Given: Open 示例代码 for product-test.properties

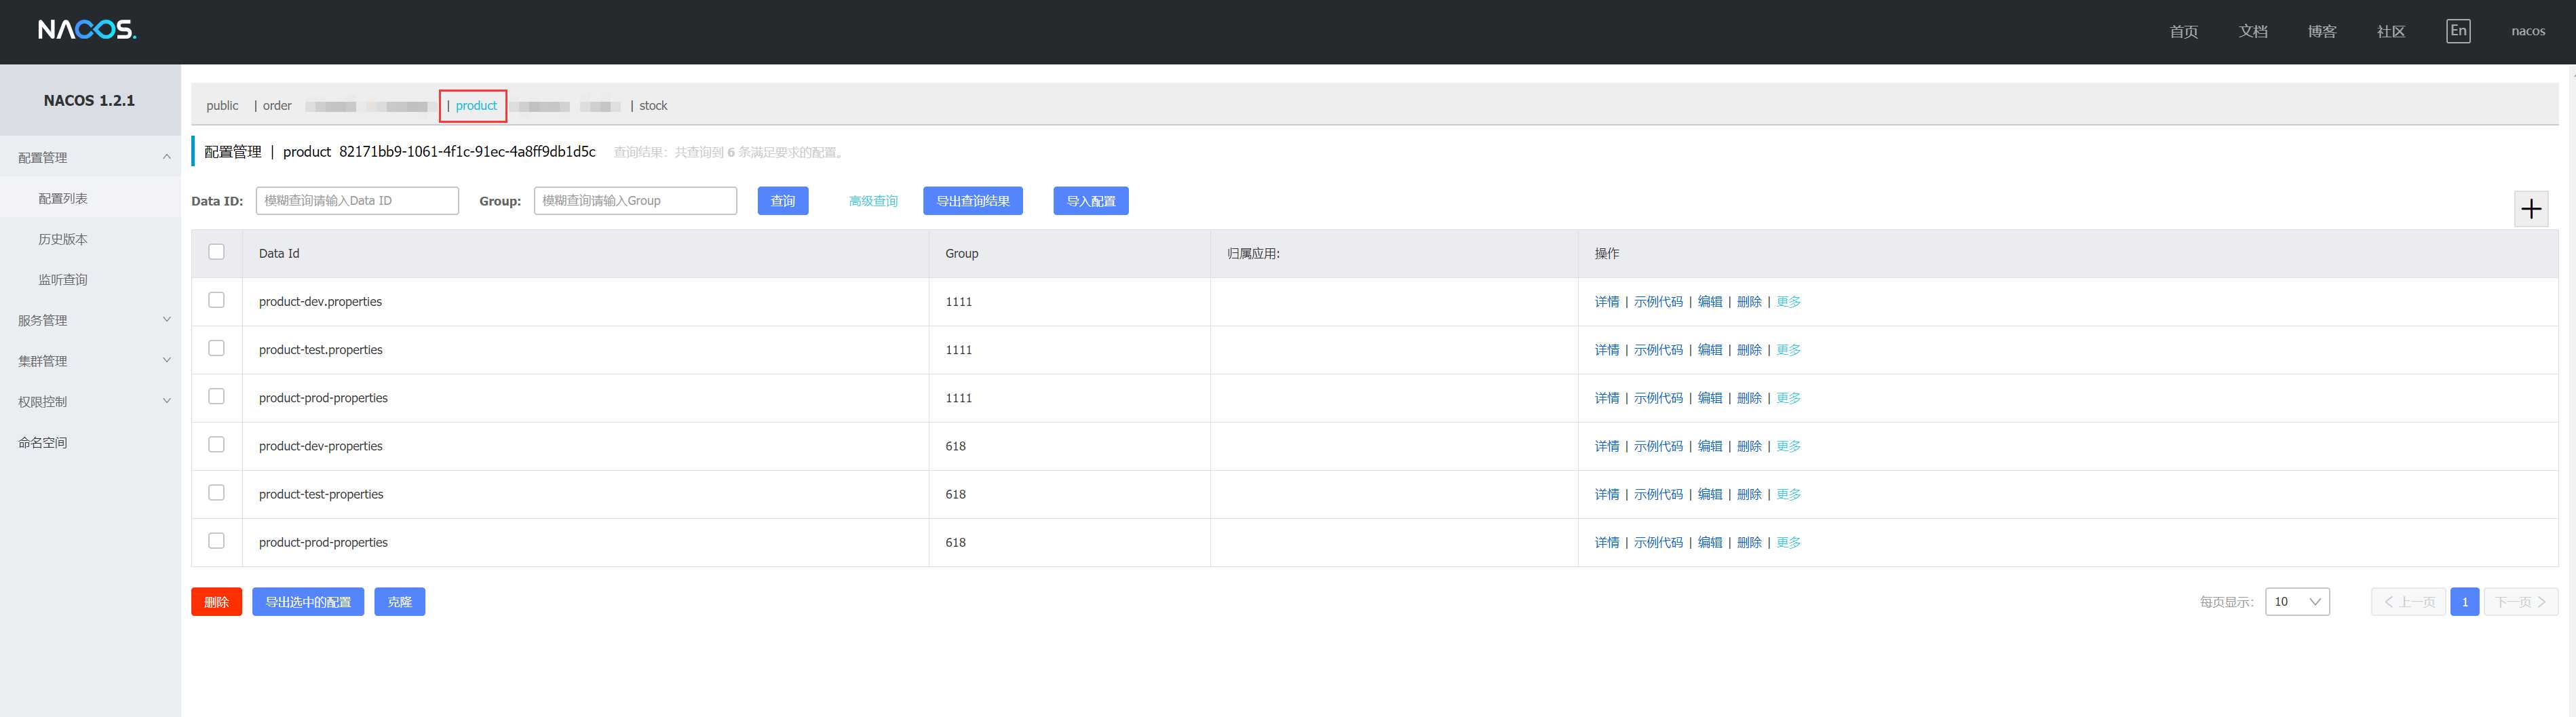Looking at the screenshot, I should tap(1658, 350).
